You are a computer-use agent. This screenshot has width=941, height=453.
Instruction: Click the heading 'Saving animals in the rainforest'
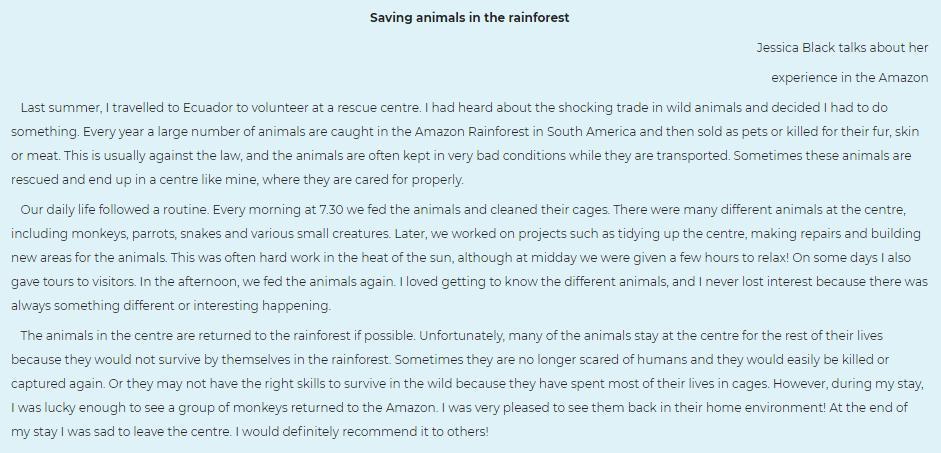469,17
